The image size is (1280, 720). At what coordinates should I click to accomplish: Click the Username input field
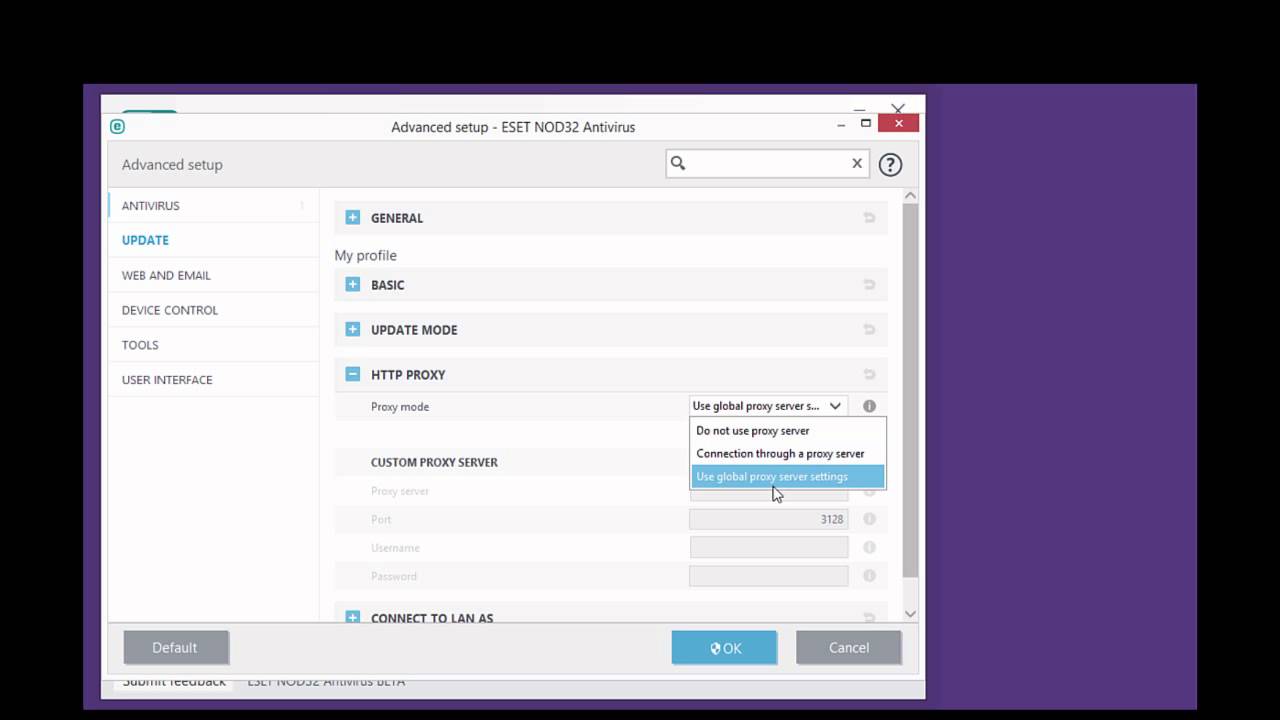pos(769,547)
